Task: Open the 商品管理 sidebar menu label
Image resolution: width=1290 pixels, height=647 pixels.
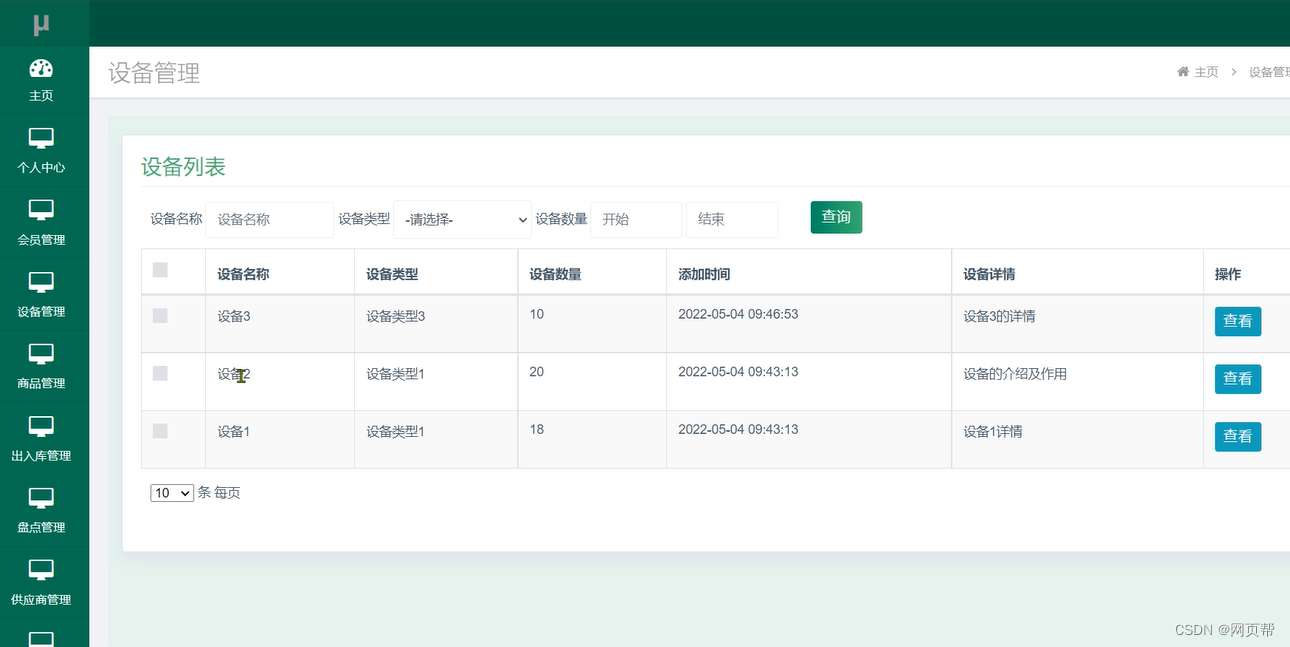Action: point(41,384)
